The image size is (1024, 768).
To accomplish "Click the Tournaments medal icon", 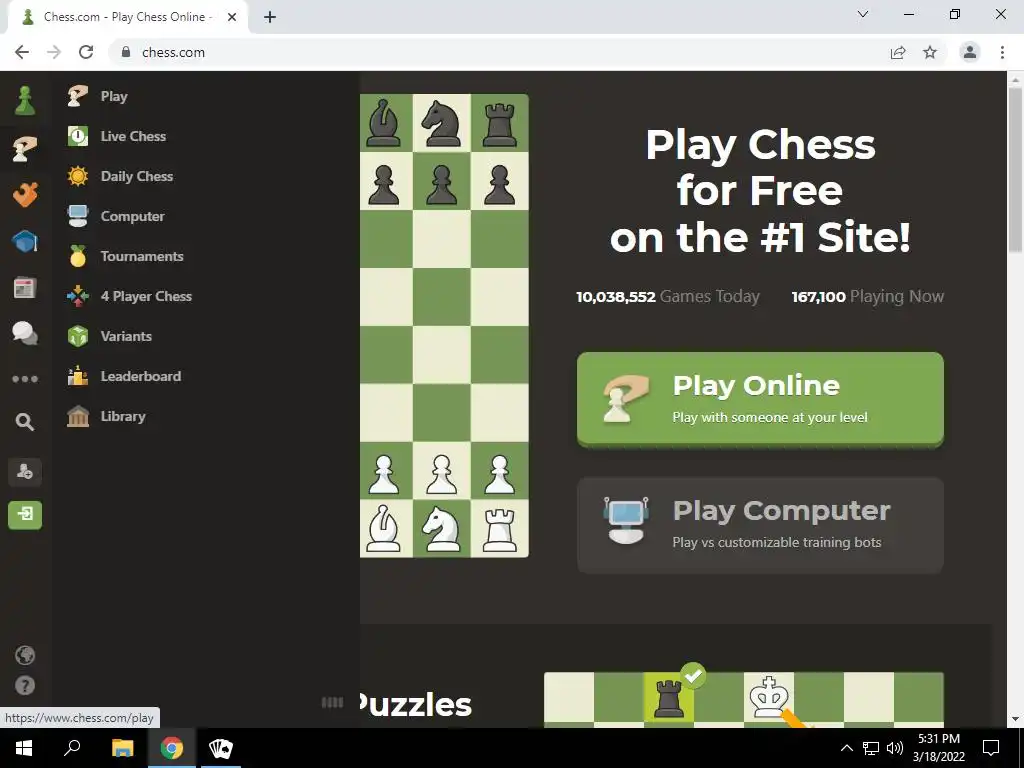I will 78,256.
